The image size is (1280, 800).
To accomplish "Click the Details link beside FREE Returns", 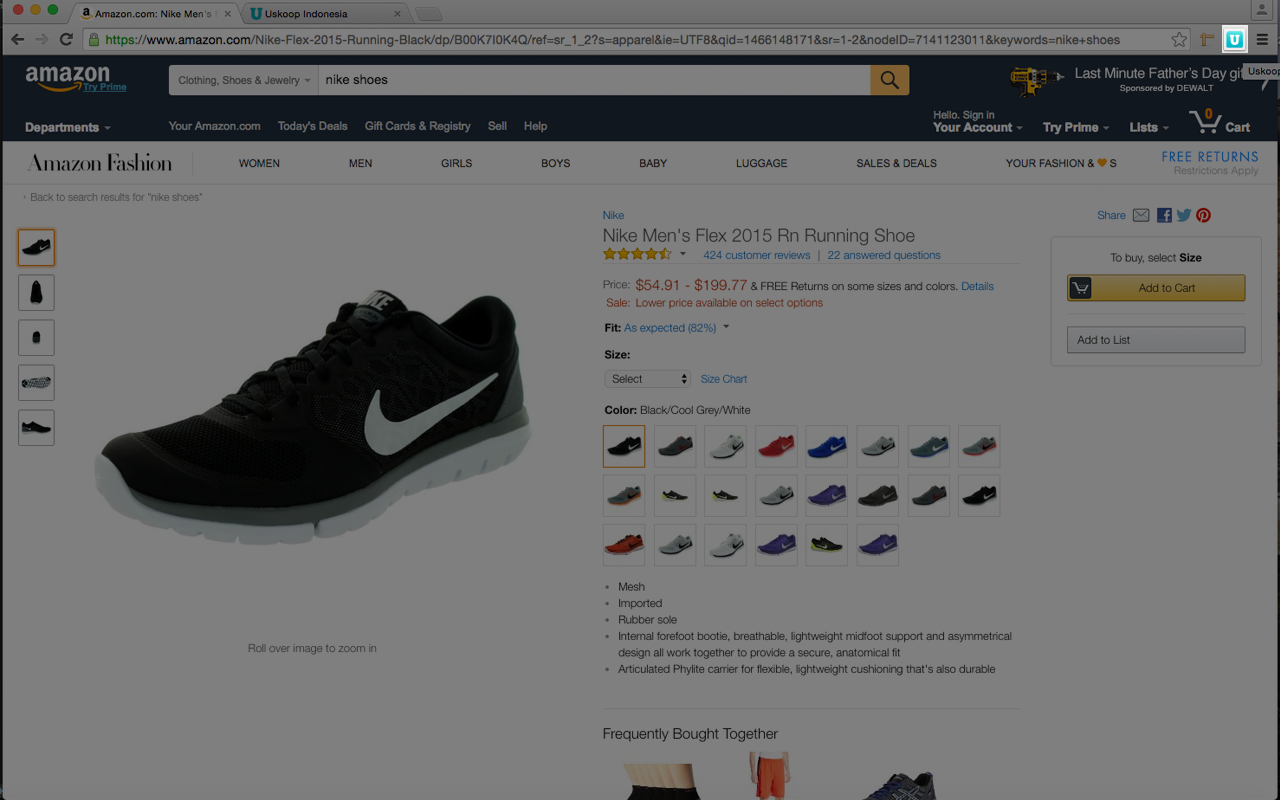I will (977, 286).
